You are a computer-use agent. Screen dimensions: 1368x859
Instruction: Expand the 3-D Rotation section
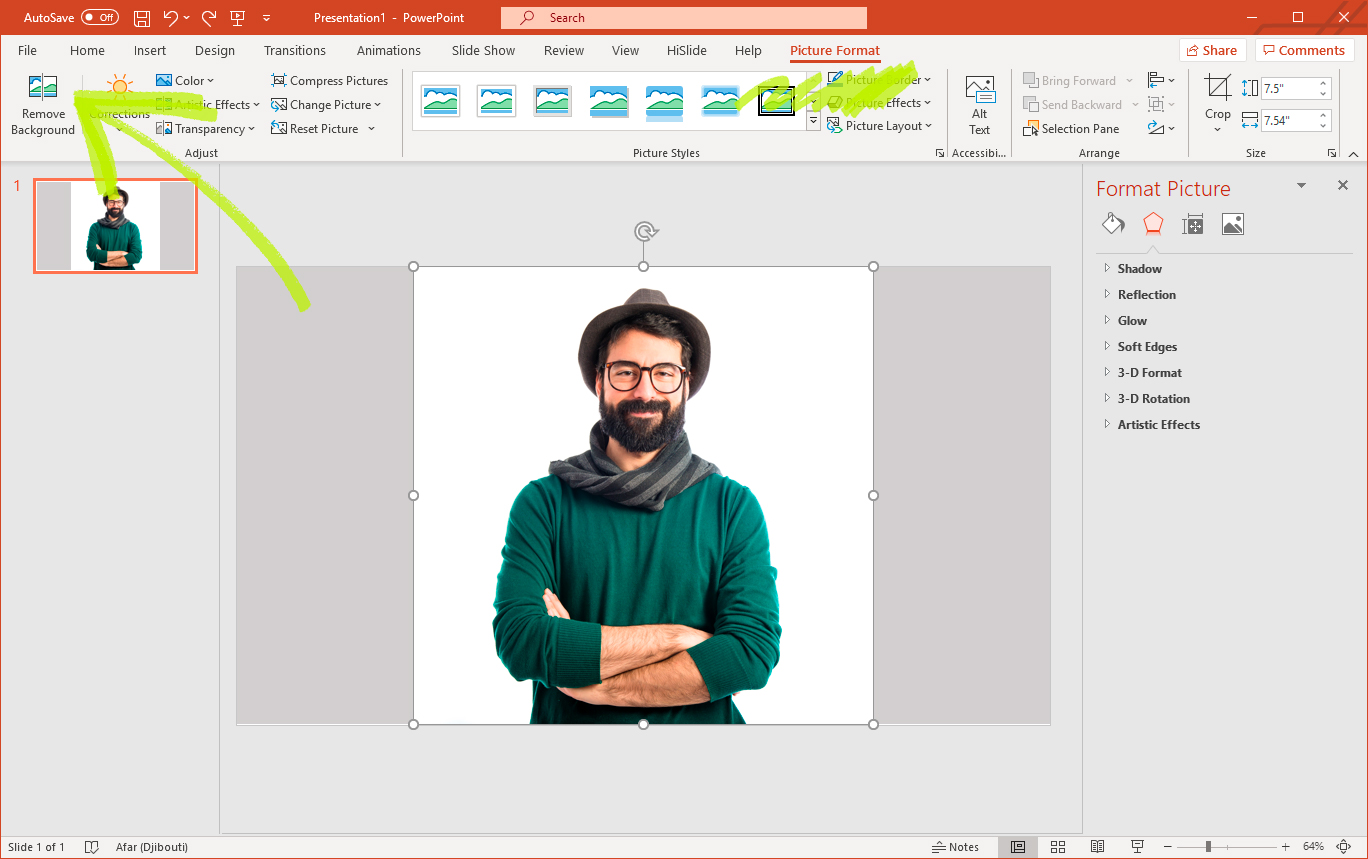[1153, 399]
